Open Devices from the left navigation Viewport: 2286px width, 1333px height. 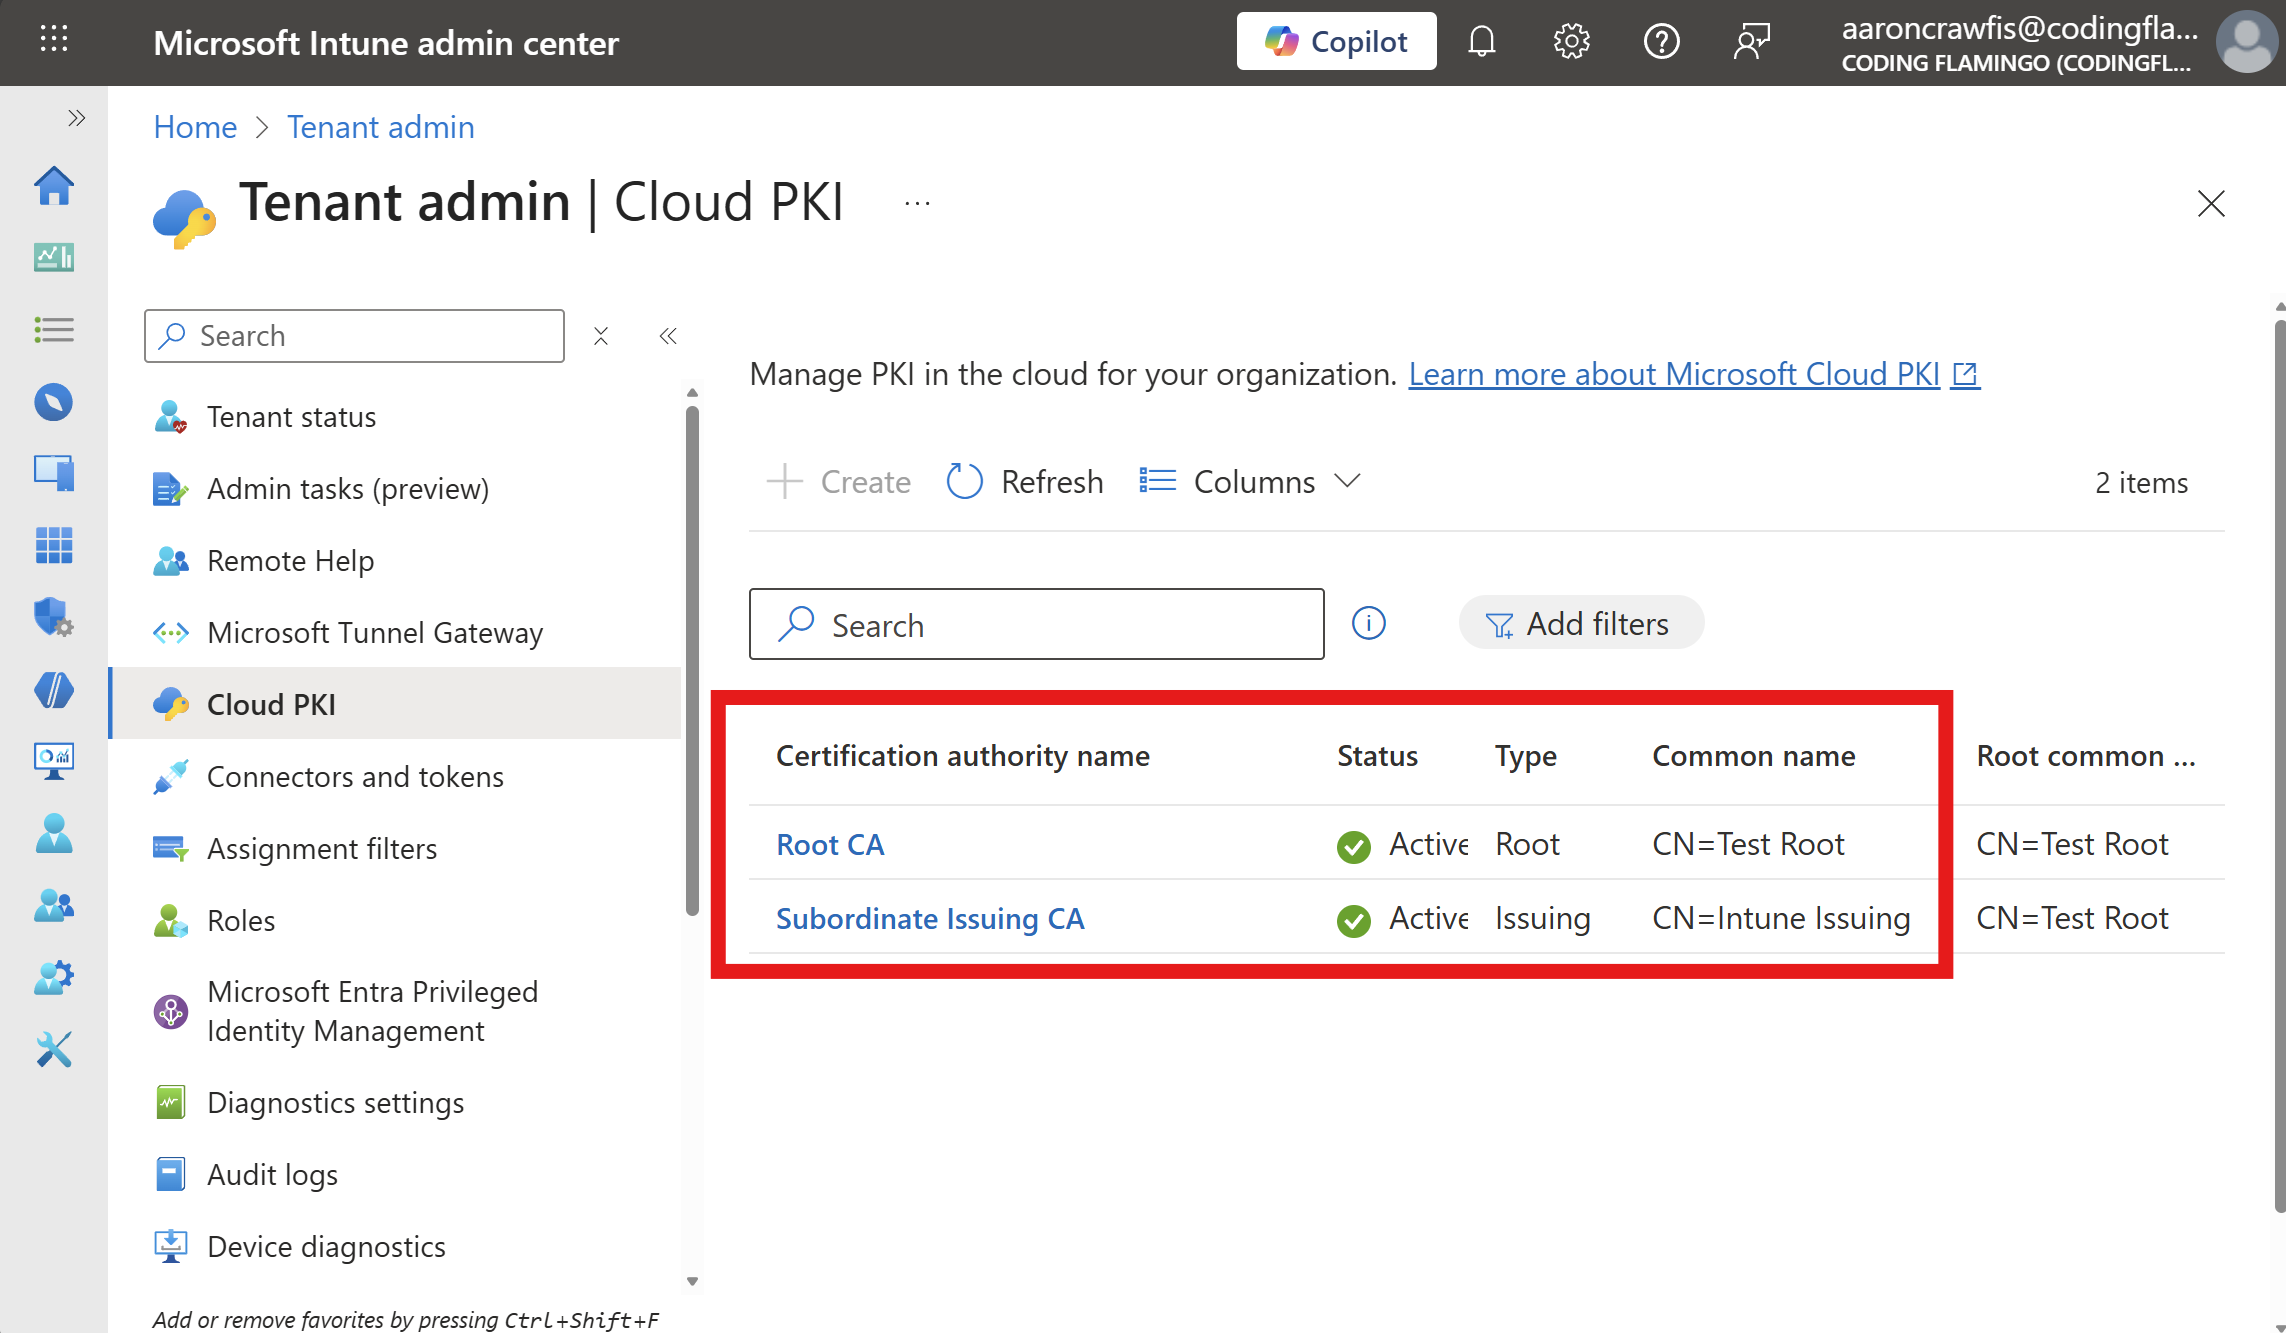coord(53,473)
